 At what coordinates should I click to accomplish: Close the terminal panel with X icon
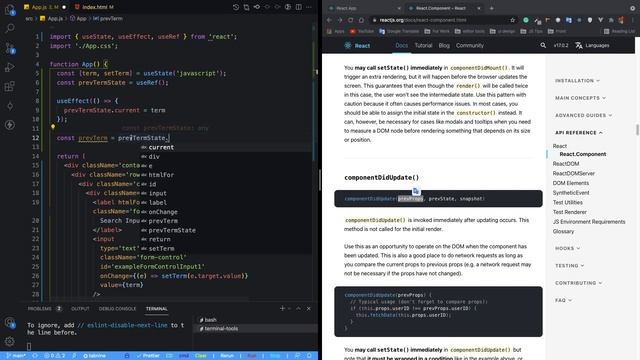click(309, 309)
